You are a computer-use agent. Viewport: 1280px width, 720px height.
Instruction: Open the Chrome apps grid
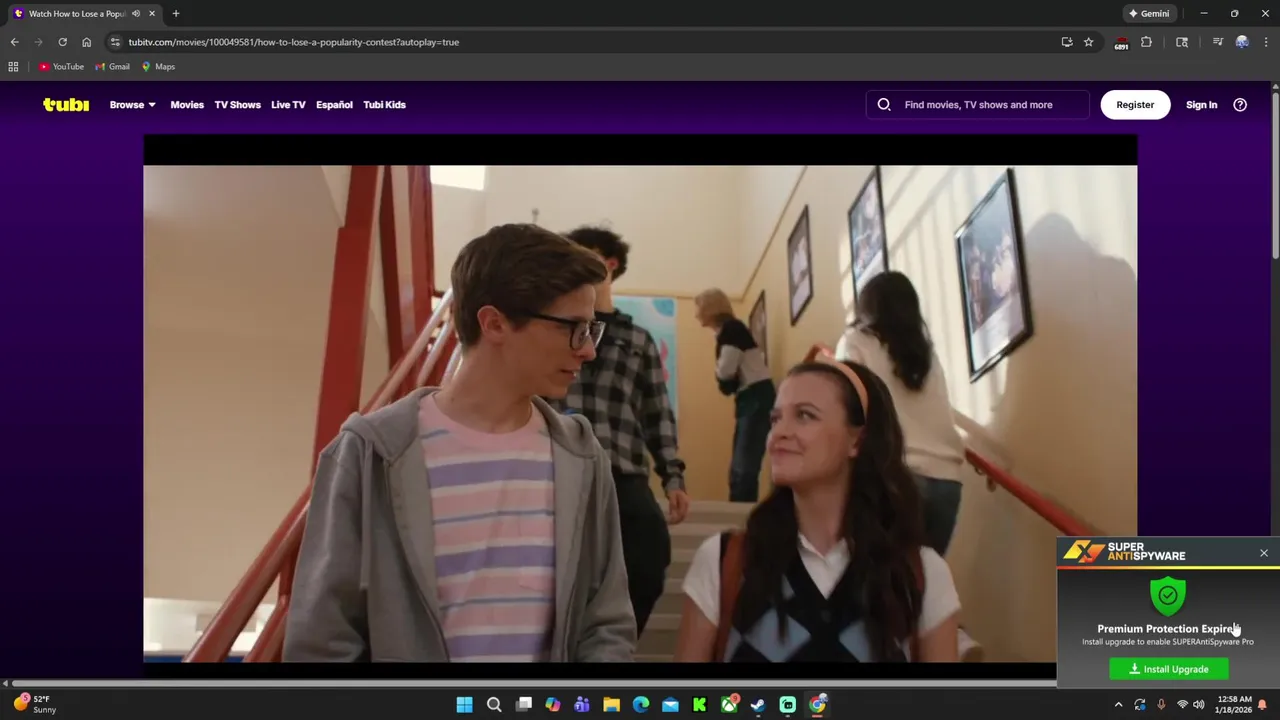click(13, 66)
